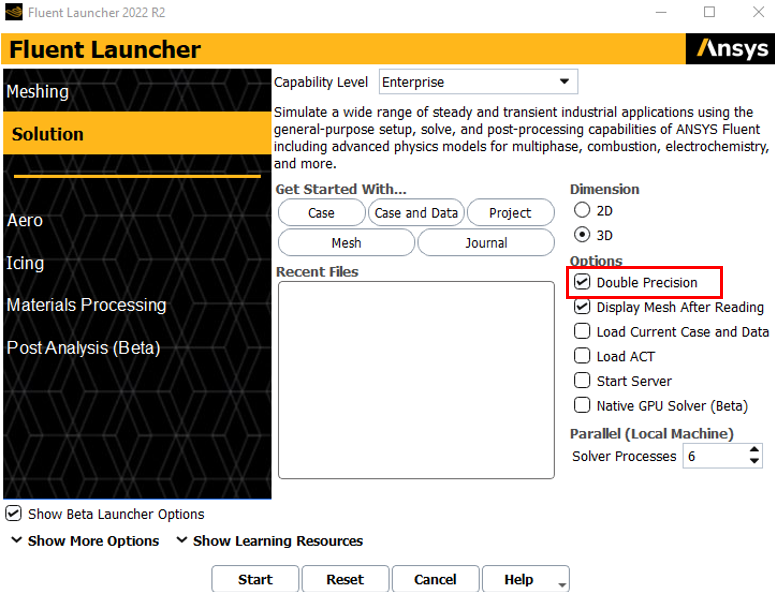Enable Native GPU Solver (Beta)
Viewport: 775px width, 592px height.
[x=582, y=405]
